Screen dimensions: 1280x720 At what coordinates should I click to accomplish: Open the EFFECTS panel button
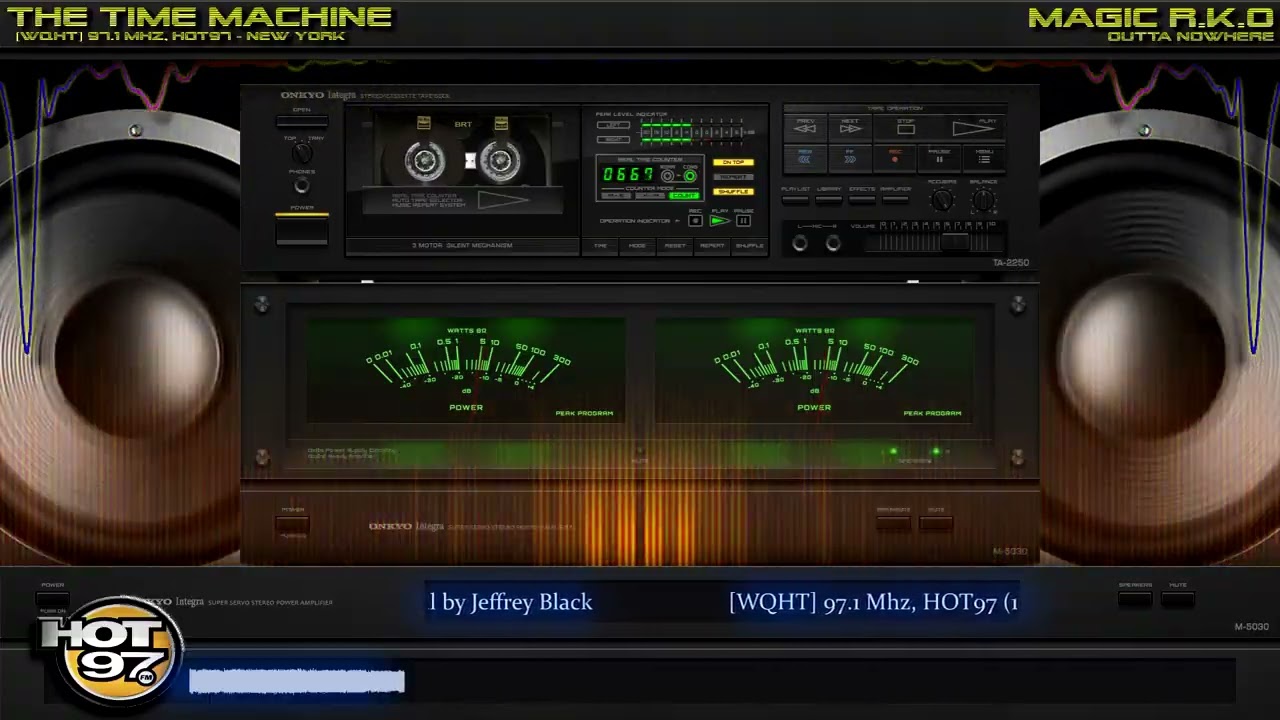pos(862,198)
